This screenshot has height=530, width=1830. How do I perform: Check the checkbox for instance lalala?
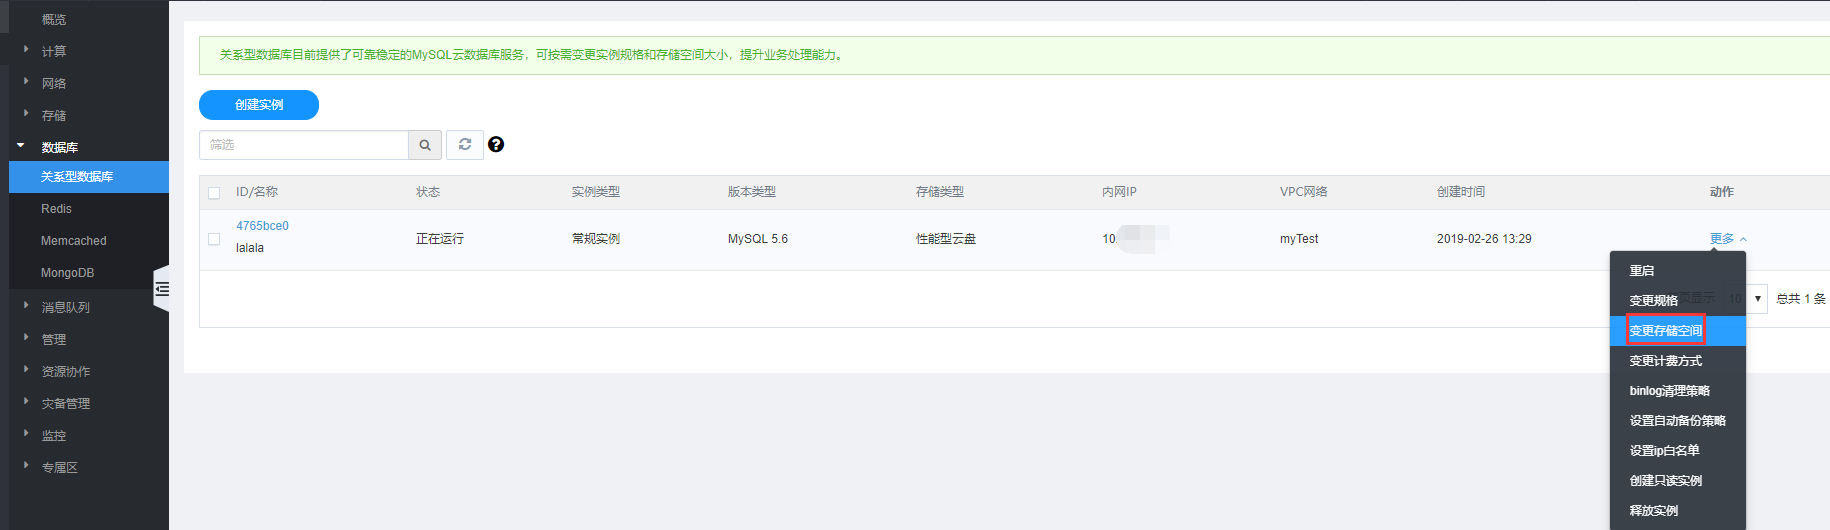tap(214, 239)
